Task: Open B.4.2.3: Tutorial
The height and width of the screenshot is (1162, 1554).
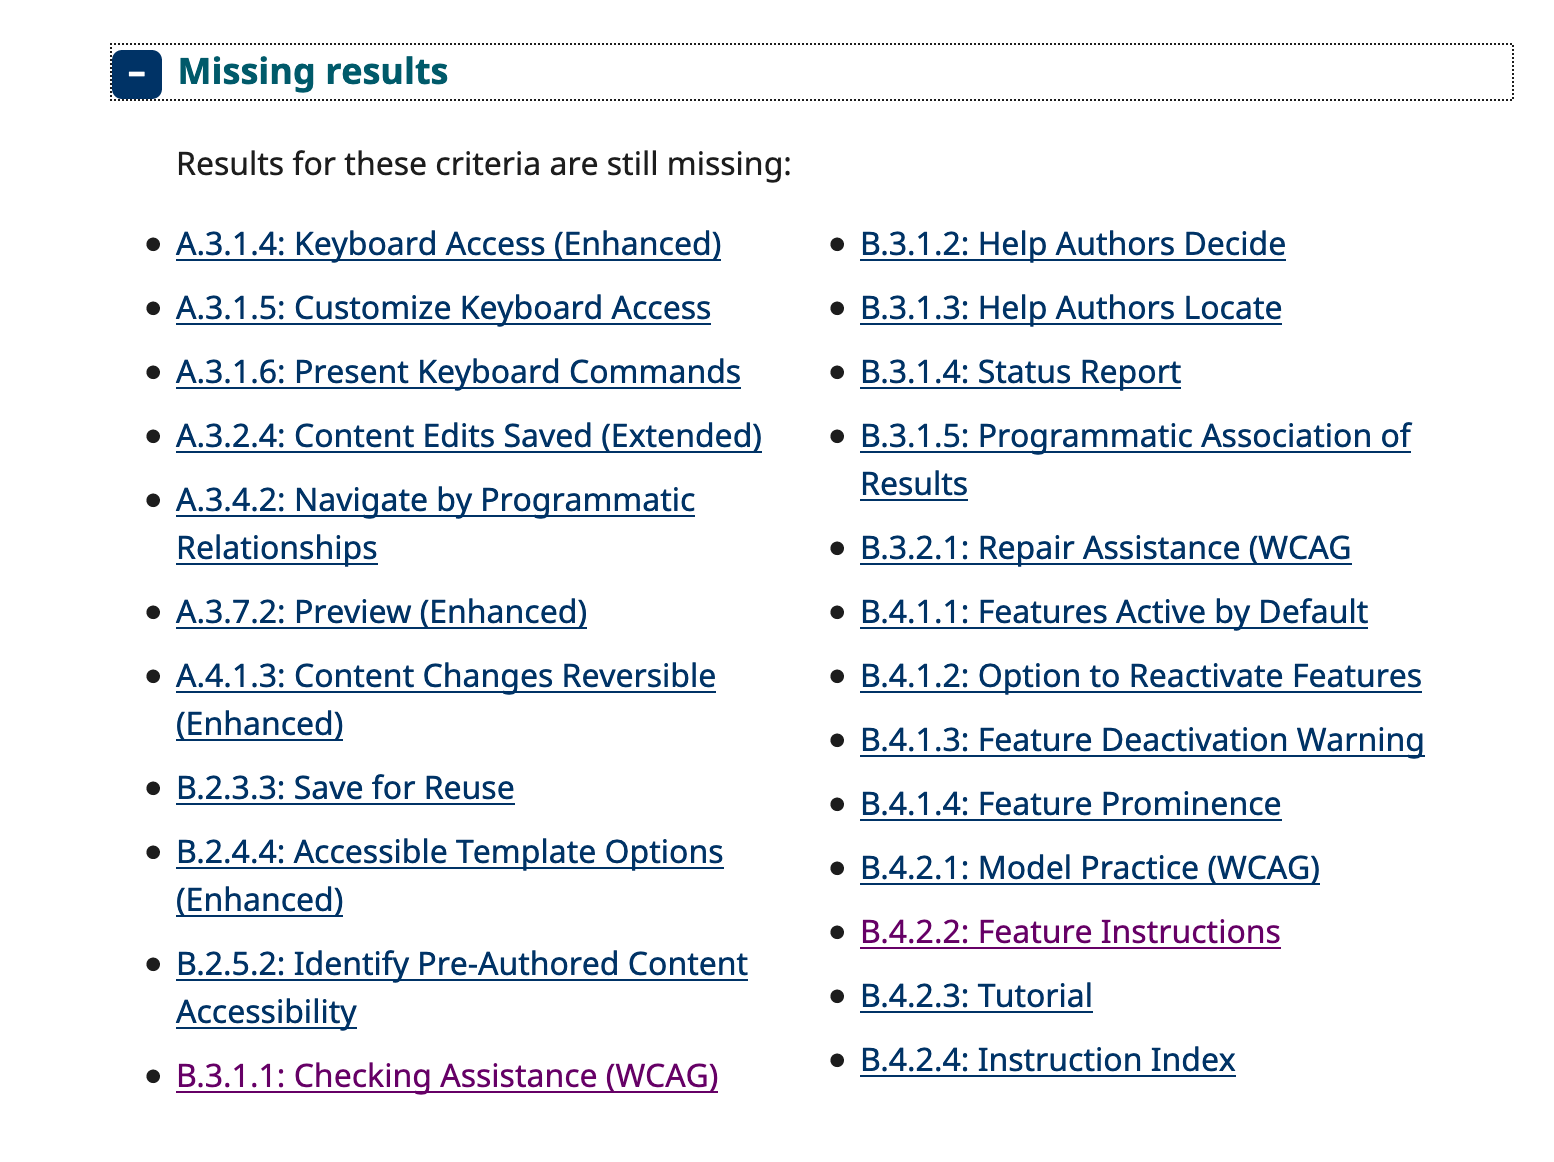Action: [x=976, y=995]
